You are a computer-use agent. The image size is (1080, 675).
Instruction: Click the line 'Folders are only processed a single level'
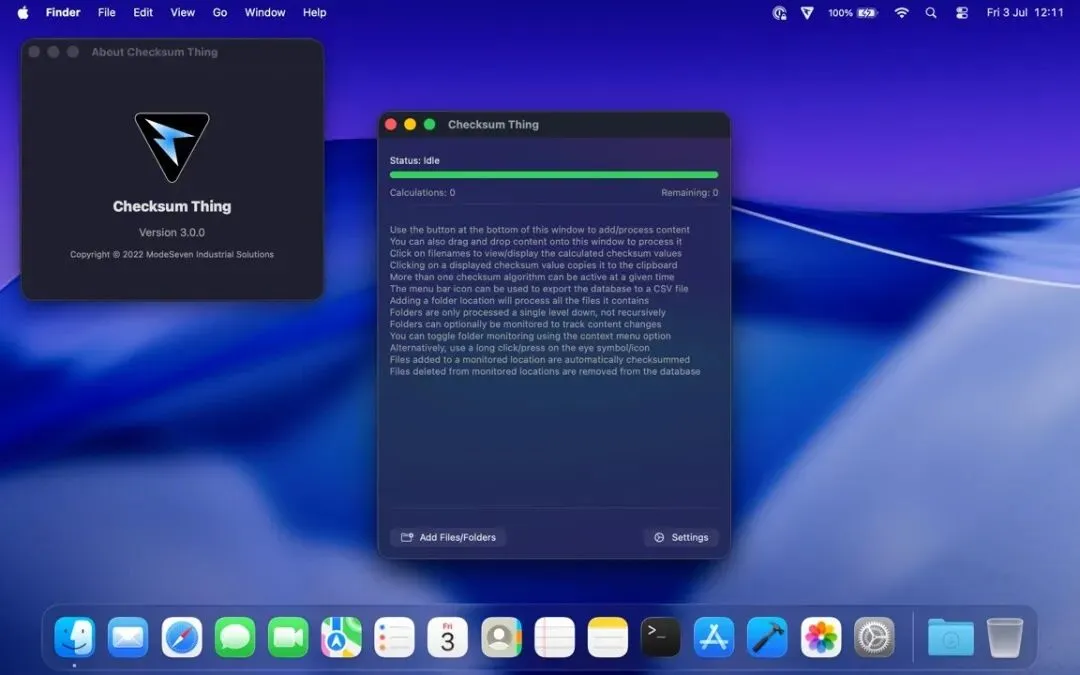pos(528,312)
